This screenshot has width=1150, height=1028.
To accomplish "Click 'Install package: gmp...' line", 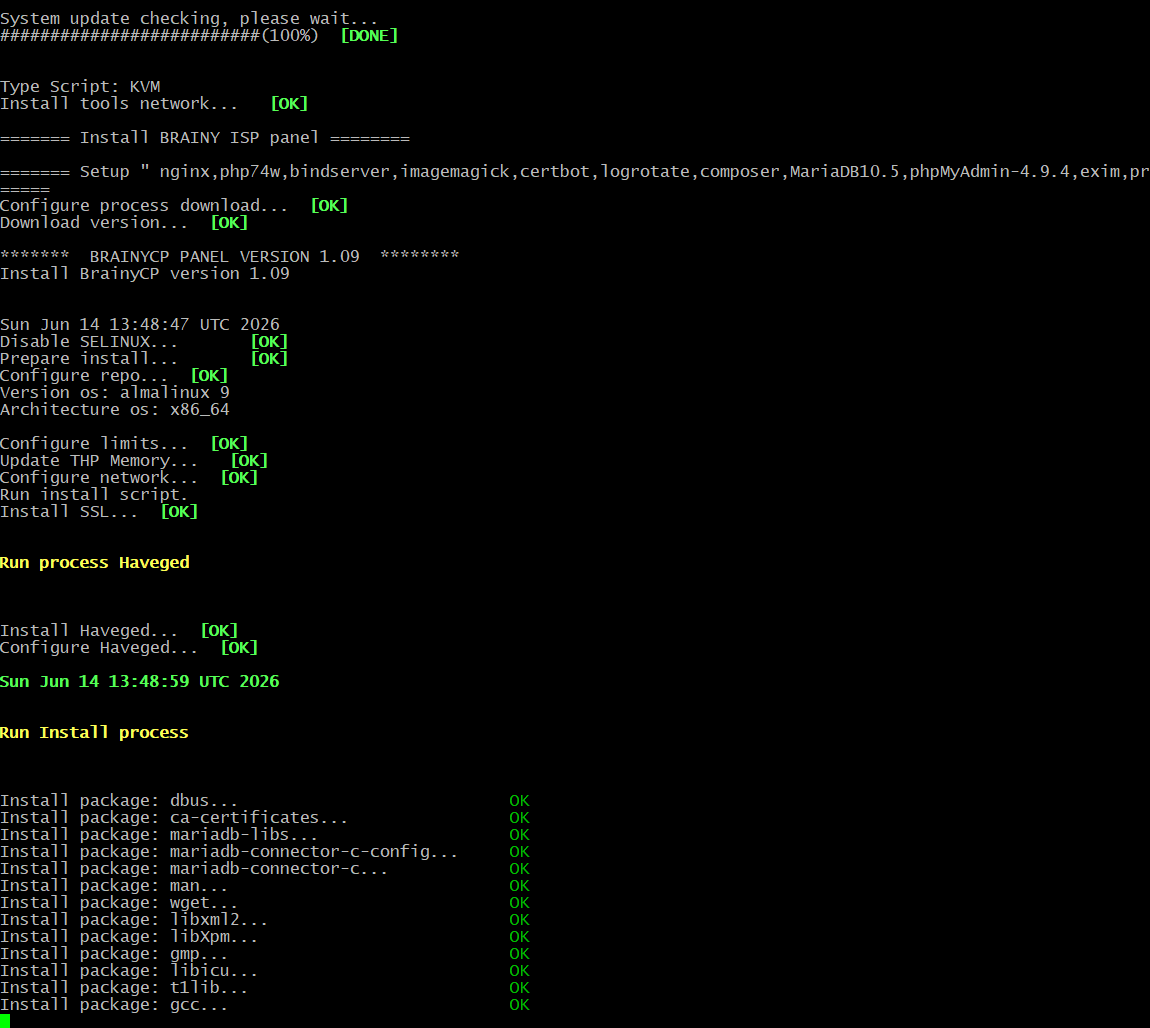I will click(x=265, y=954).
